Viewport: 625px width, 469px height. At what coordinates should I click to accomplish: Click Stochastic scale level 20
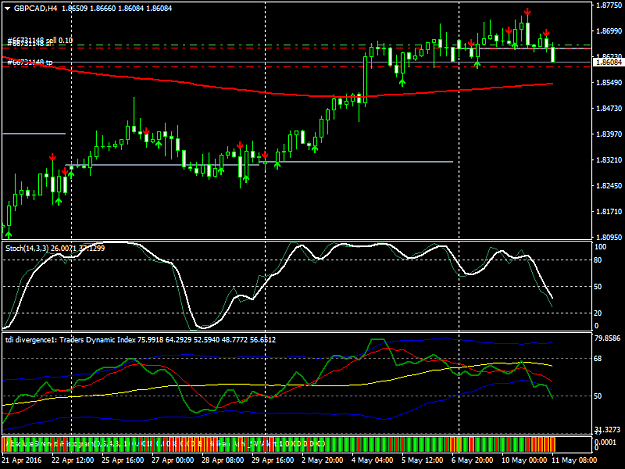pyautogui.click(x=598, y=313)
